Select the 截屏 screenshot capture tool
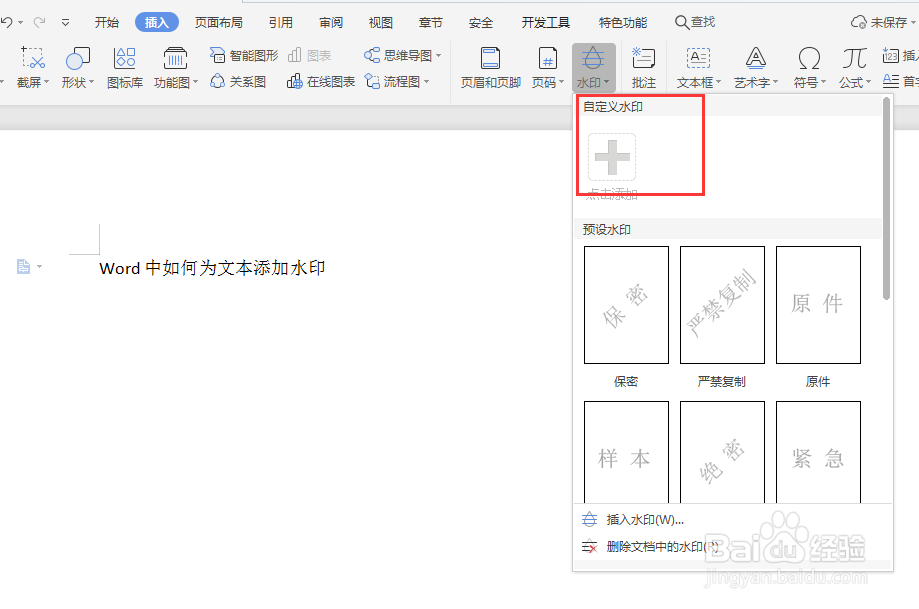The height and width of the screenshot is (609, 919). 32,65
